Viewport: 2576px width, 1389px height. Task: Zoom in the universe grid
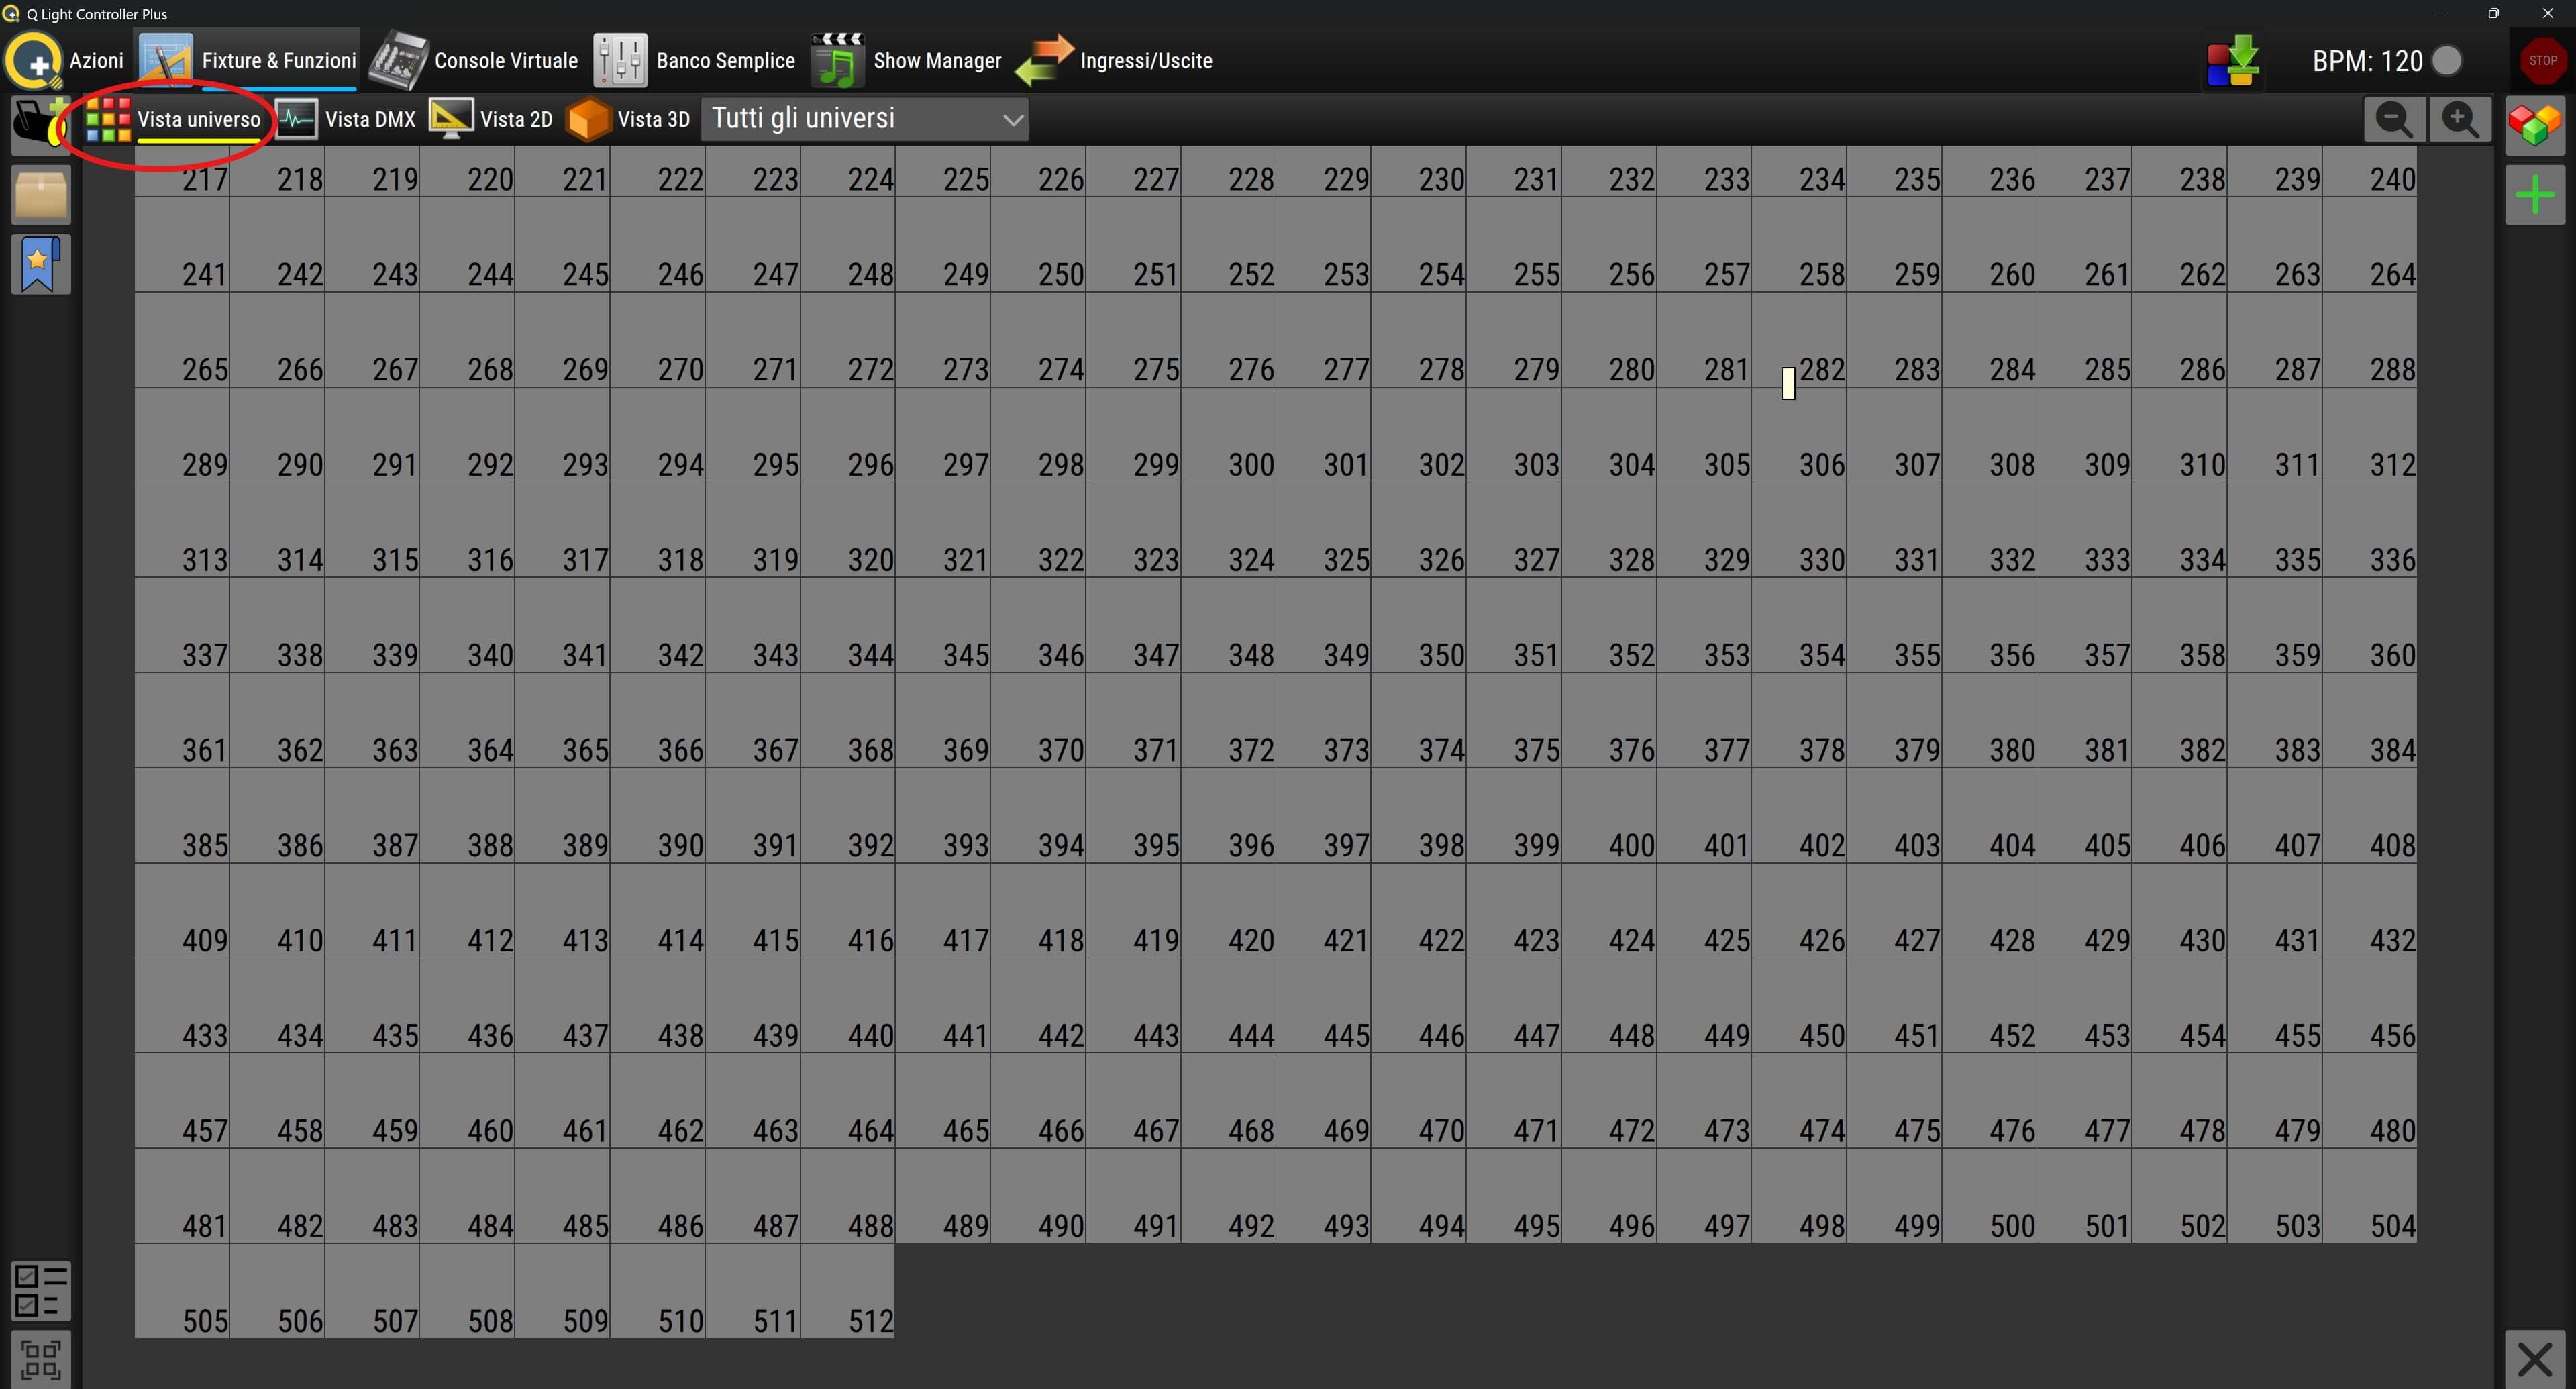[x=2460, y=120]
